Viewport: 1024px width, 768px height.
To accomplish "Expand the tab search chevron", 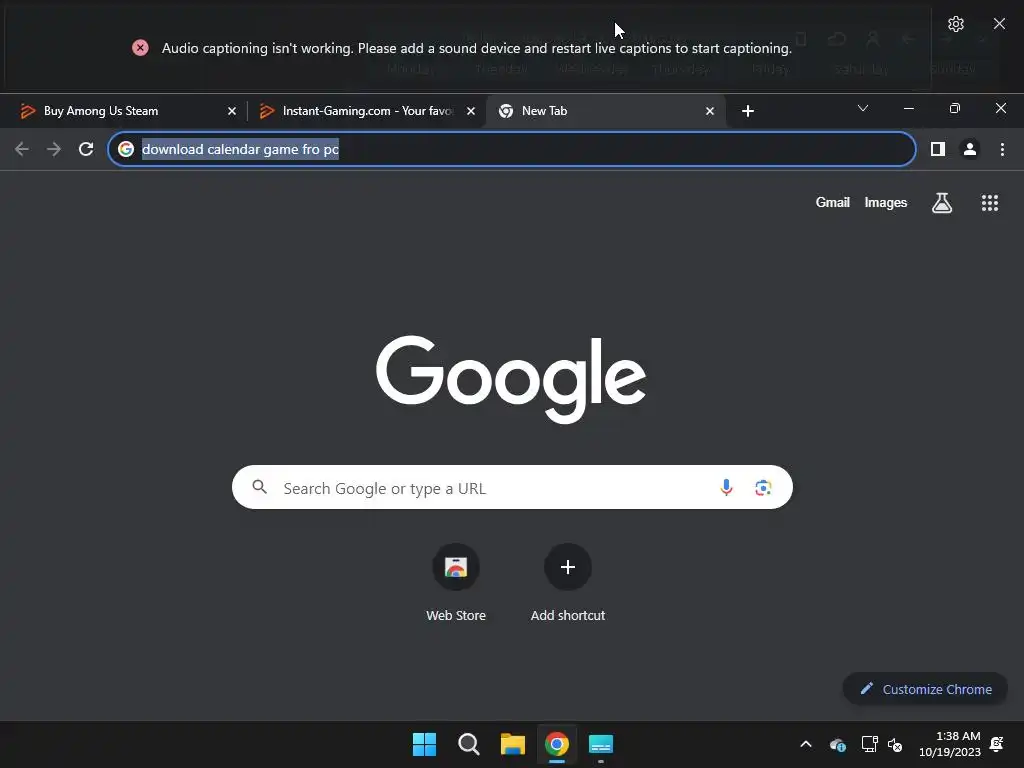I will click(863, 108).
